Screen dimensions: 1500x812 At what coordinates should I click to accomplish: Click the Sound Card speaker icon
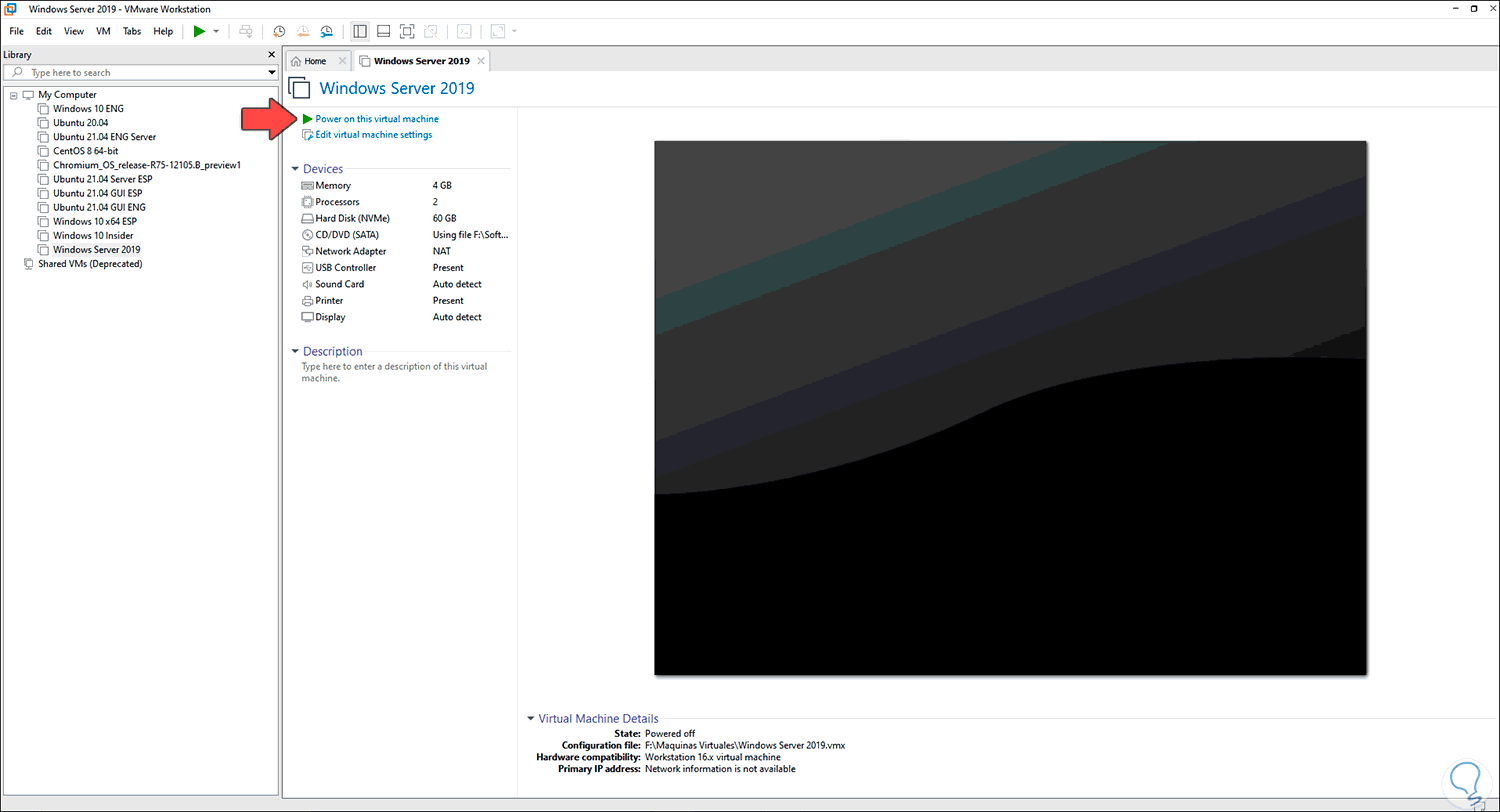click(307, 284)
